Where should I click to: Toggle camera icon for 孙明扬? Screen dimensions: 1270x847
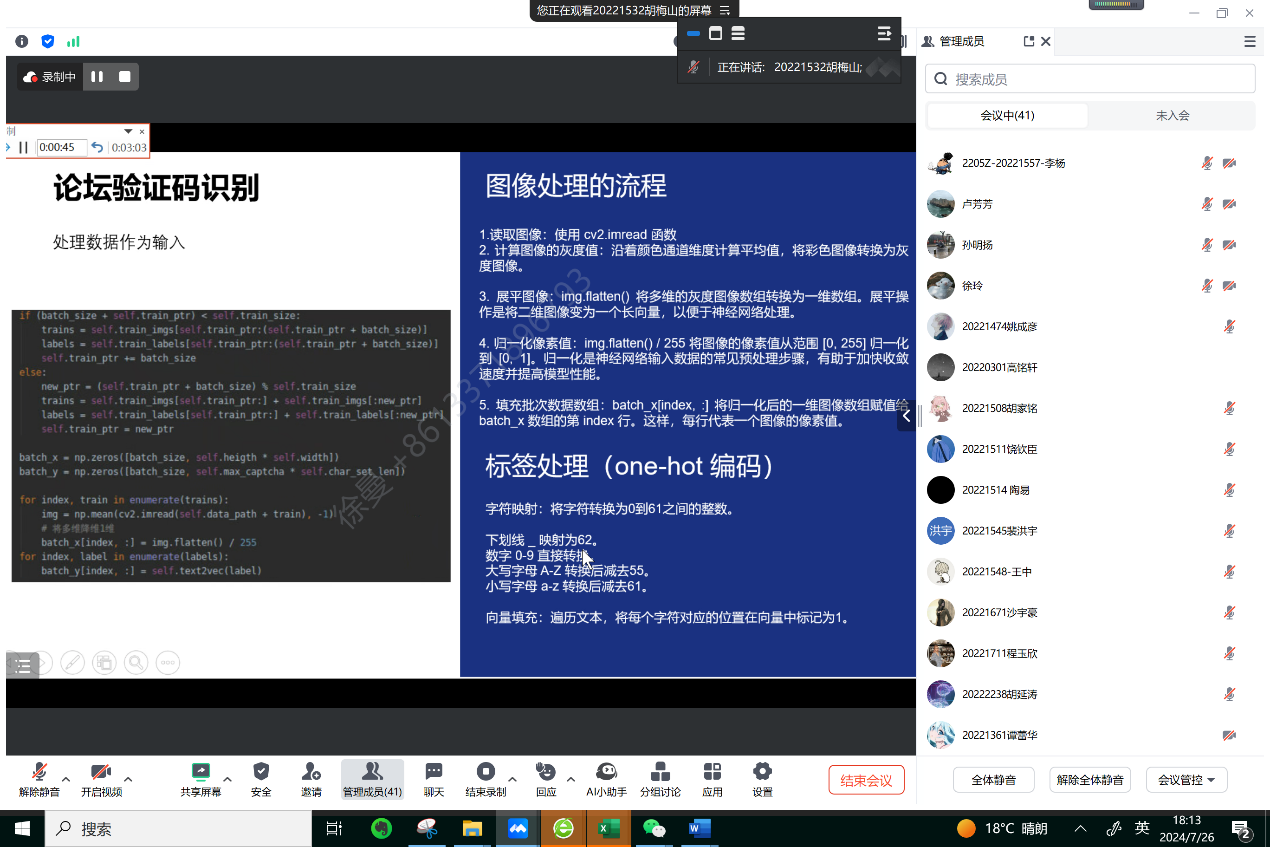[1229, 245]
